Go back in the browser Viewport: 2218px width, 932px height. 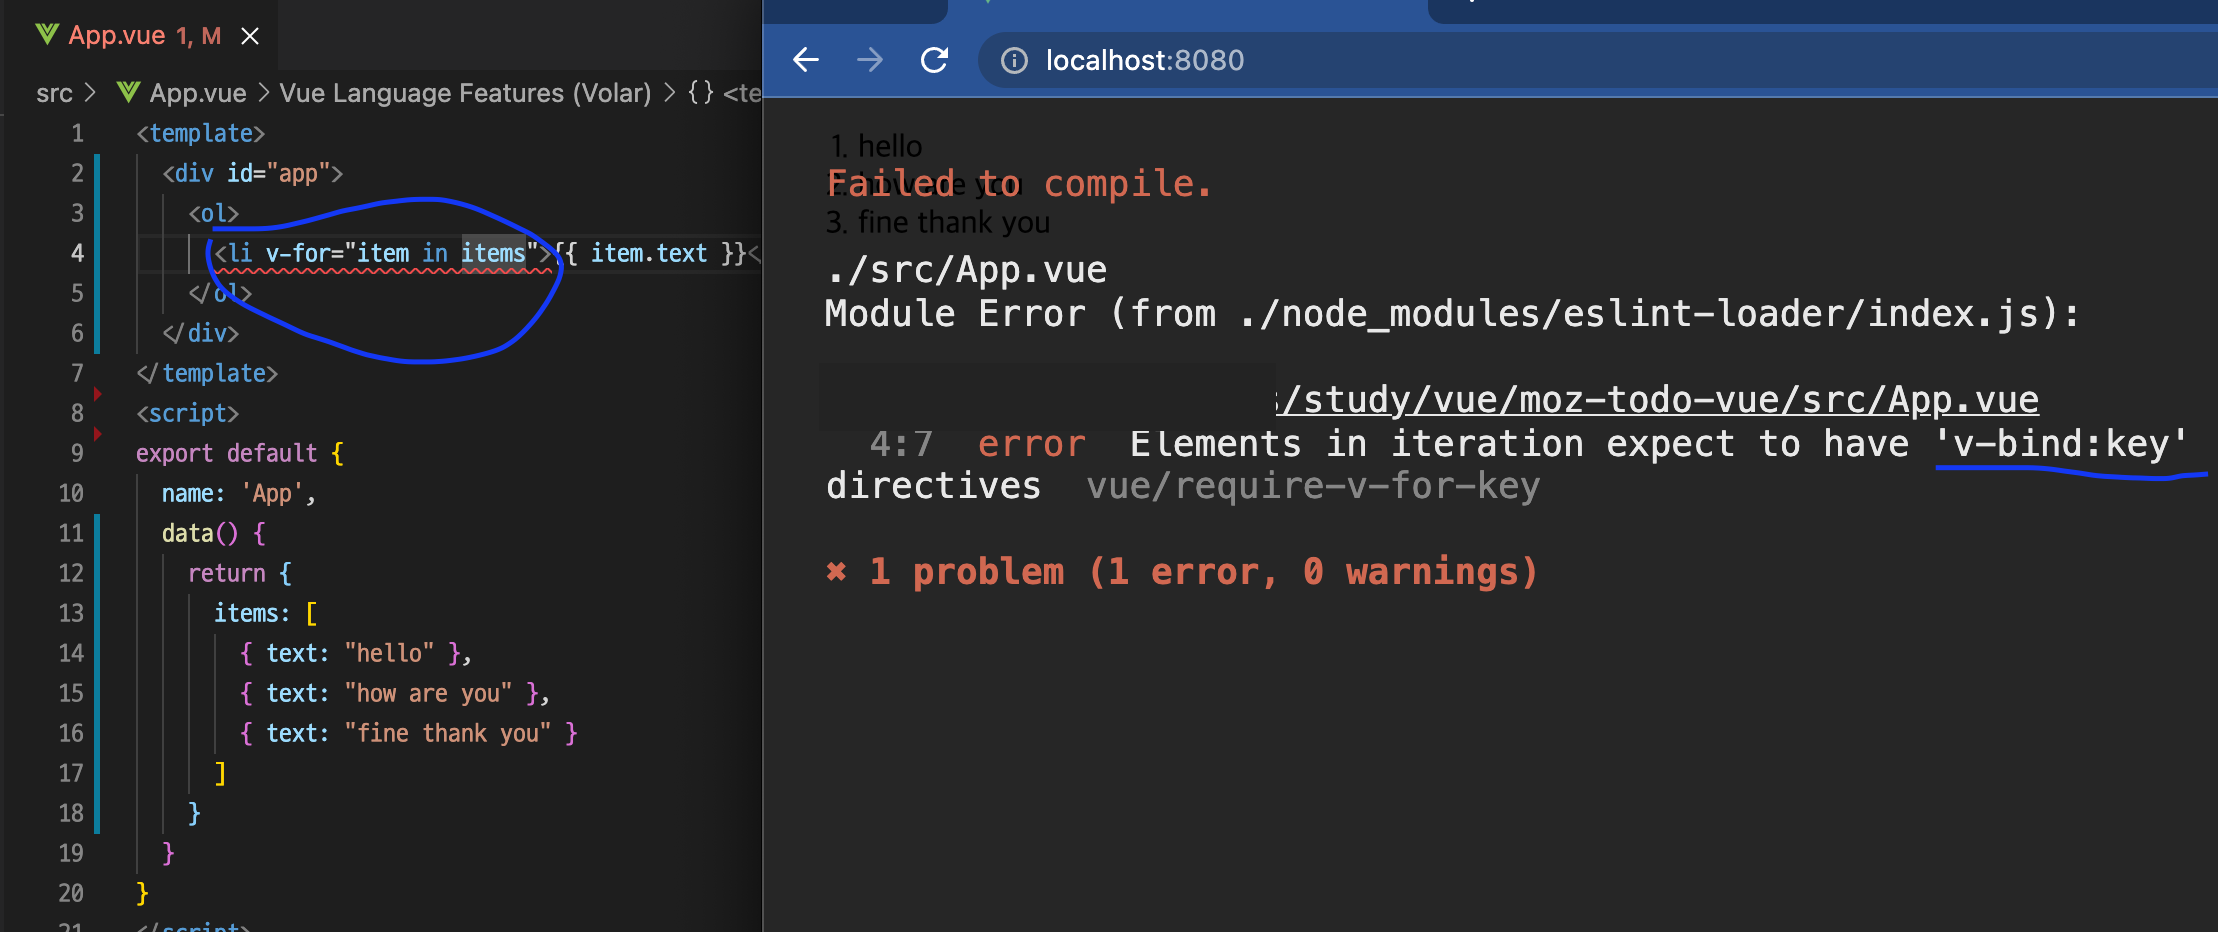pyautogui.click(x=806, y=60)
